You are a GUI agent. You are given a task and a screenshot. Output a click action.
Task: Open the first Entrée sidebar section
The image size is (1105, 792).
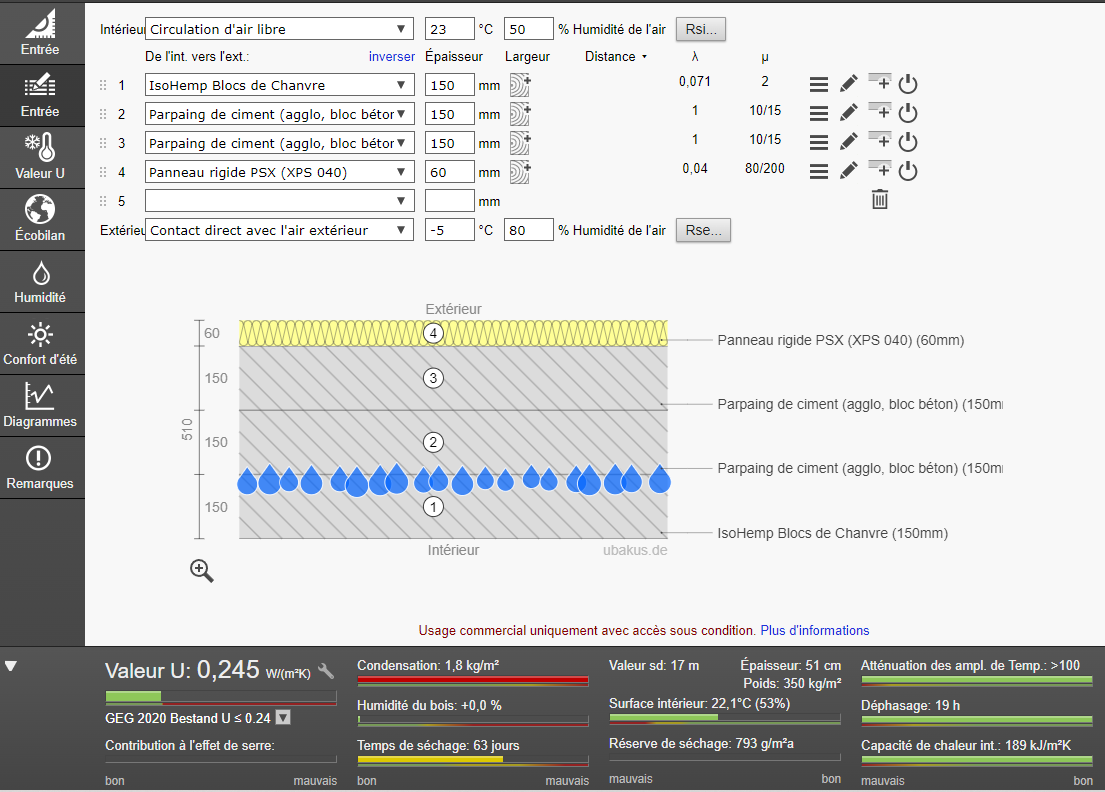point(40,32)
